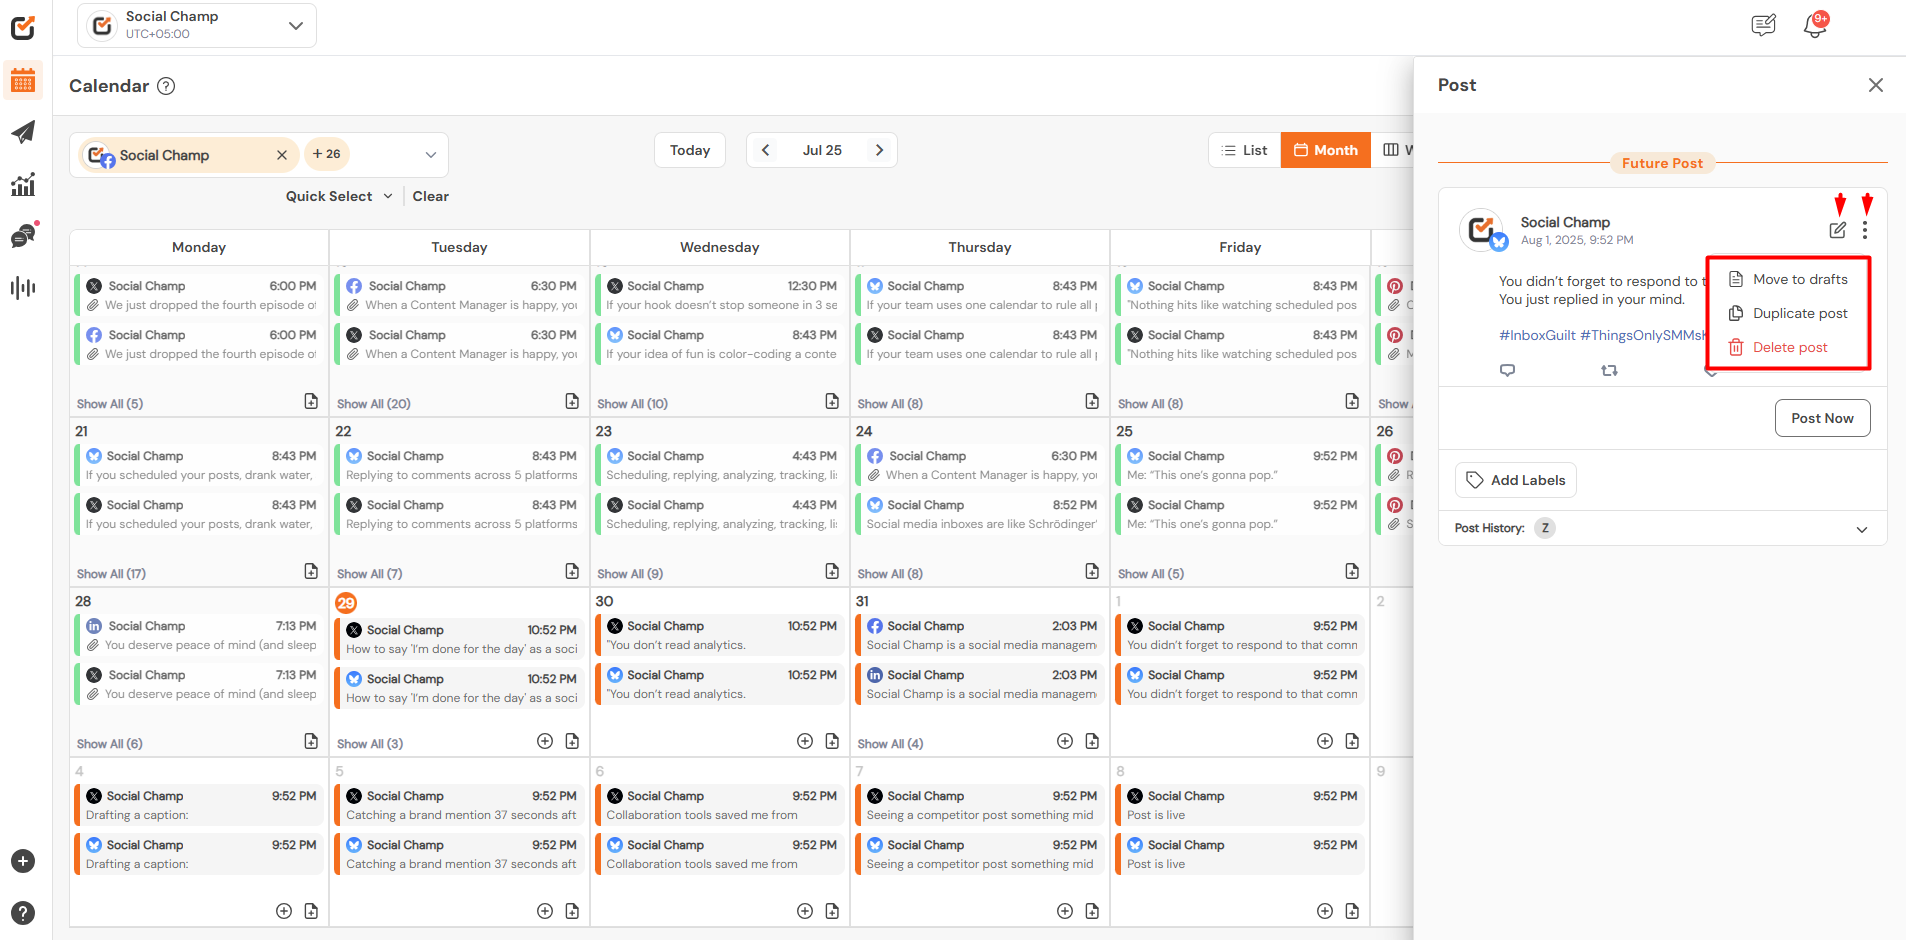This screenshot has width=1906, height=940.
Task: Remove Social Champ account chip
Action: 282,155
